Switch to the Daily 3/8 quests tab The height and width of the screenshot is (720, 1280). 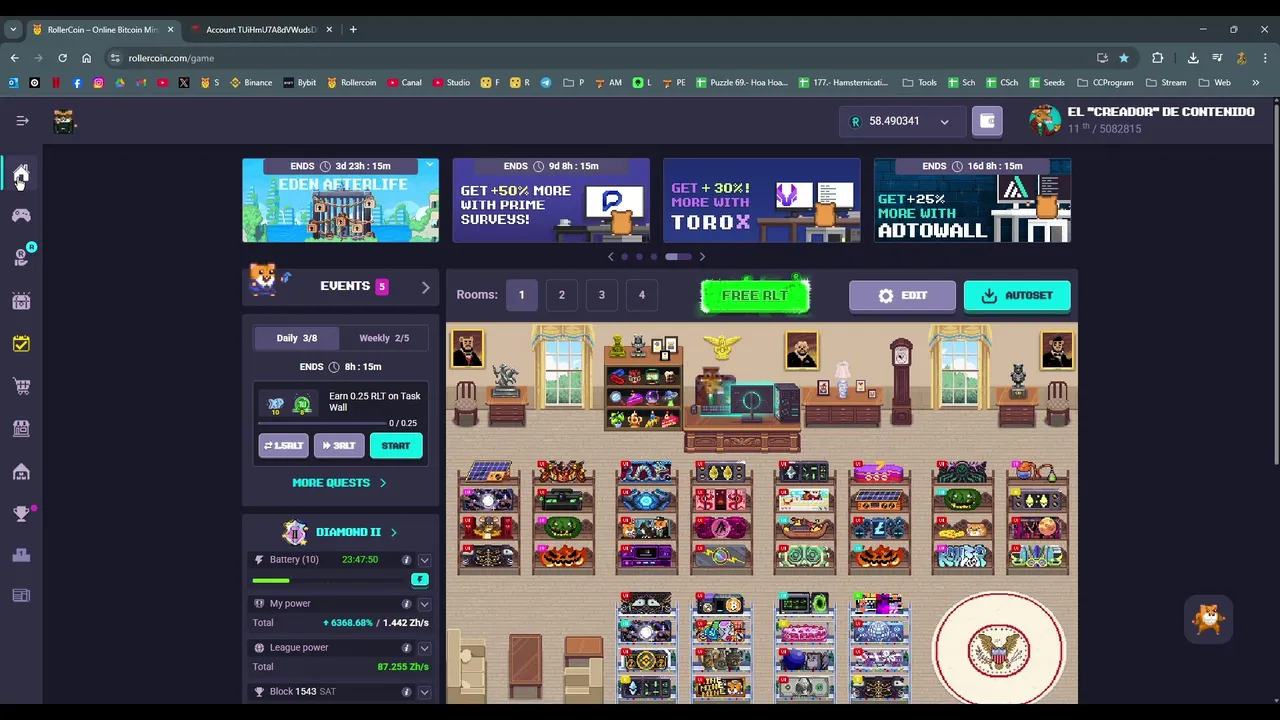(x=296, y=338)
